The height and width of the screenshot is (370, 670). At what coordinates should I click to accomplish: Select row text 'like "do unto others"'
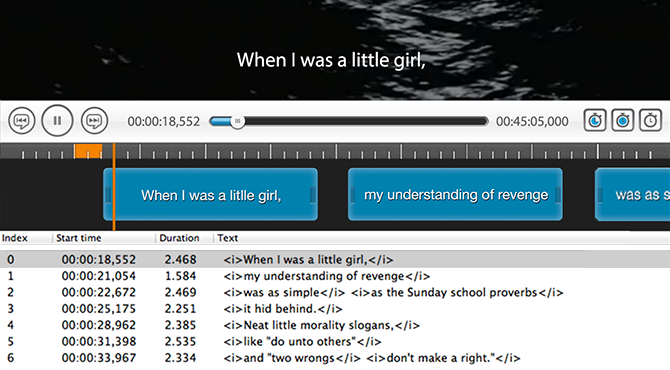[x=300, y=341]
